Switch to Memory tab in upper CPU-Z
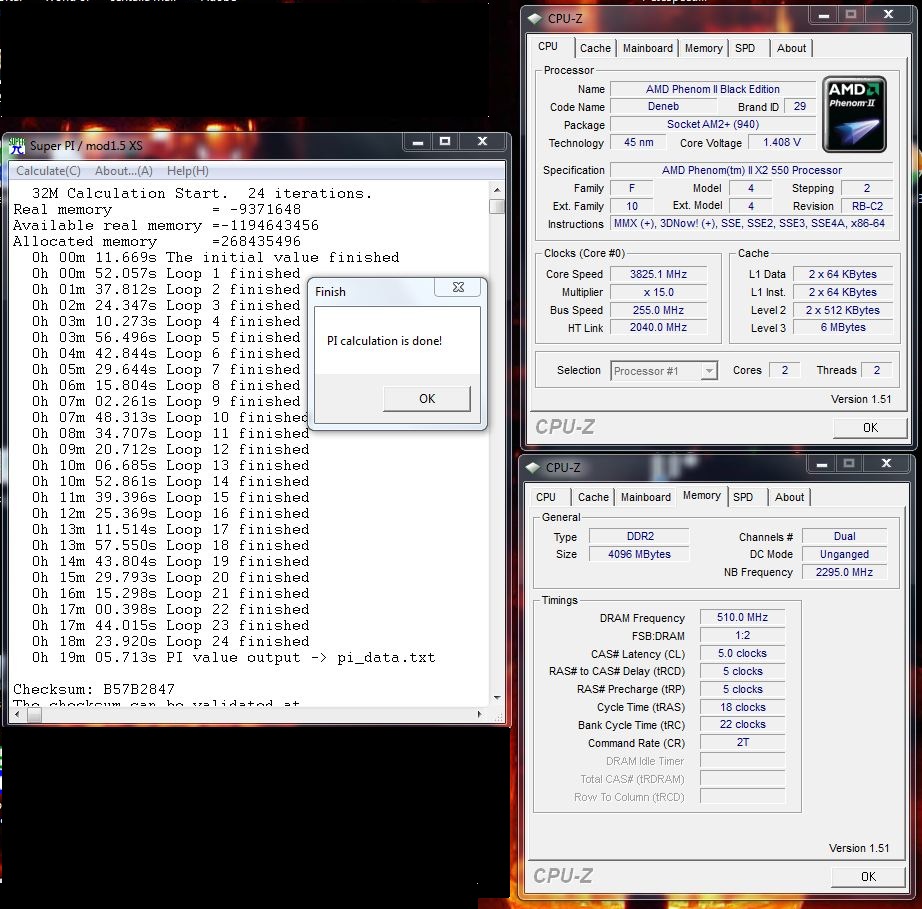The width and height of the screenshot is (922, 909). [703, 48]
